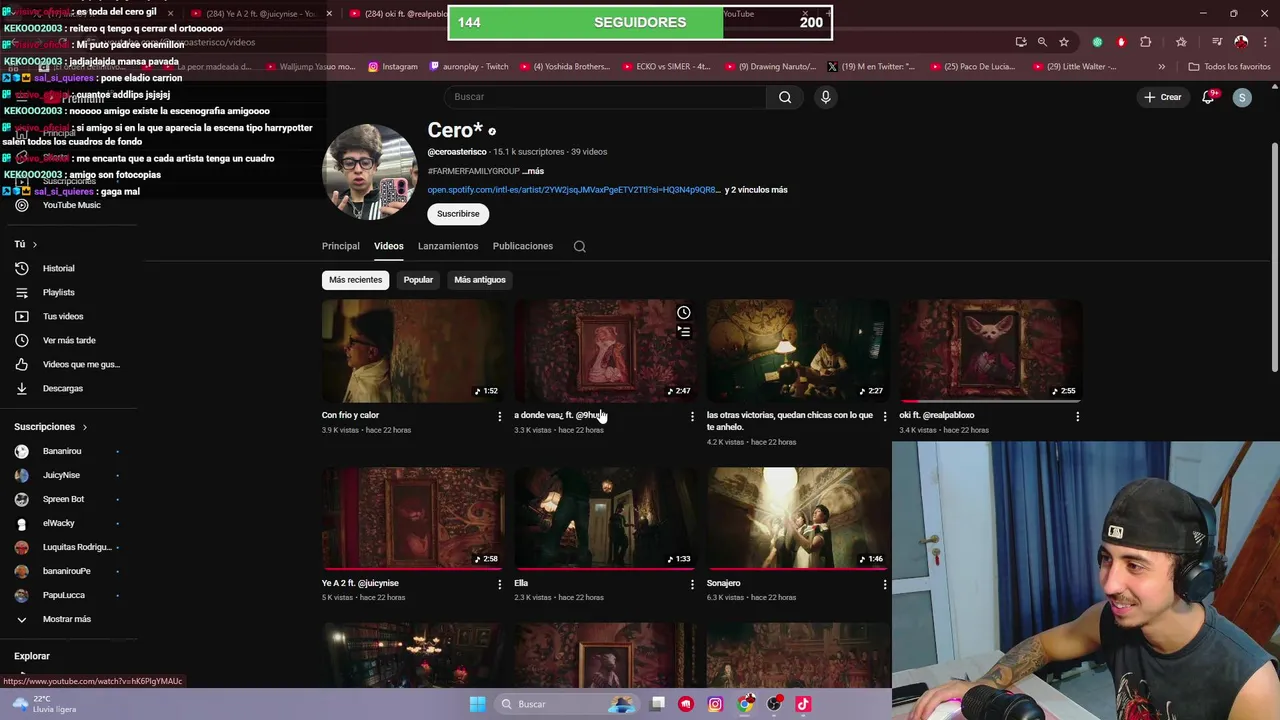Open the Instagram bookmark
This screenshot has width=1280, height=720.
pyautogui.click(x=393, y=67)
